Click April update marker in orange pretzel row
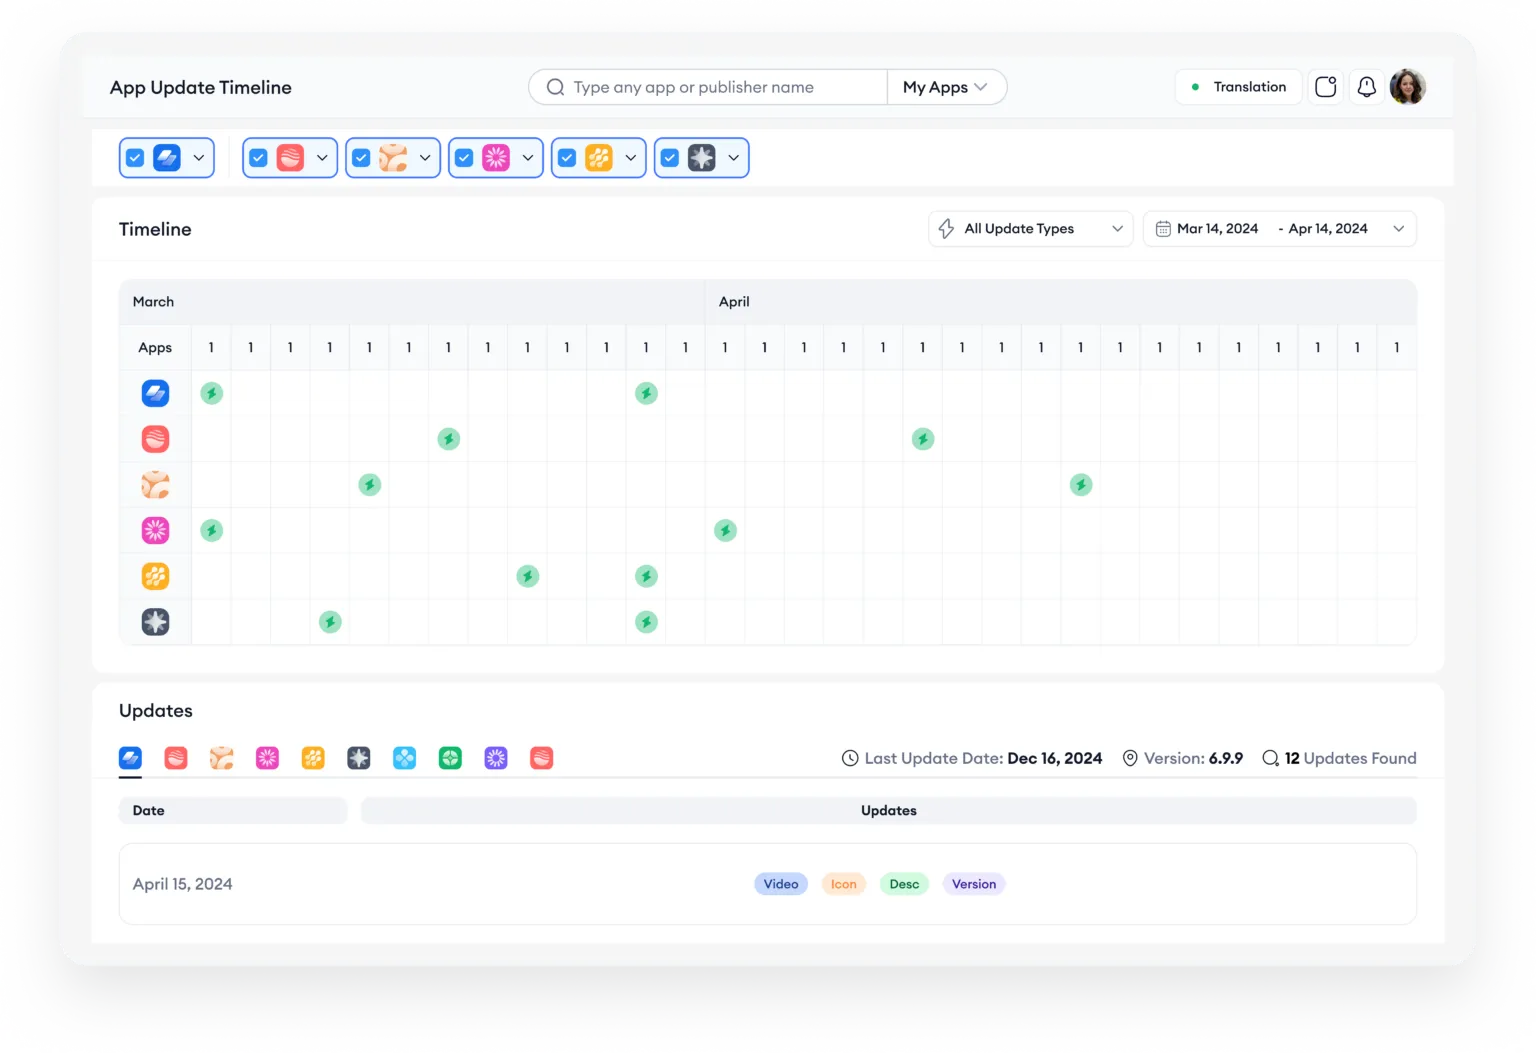1536x1053 pixels. (1081, 485)
